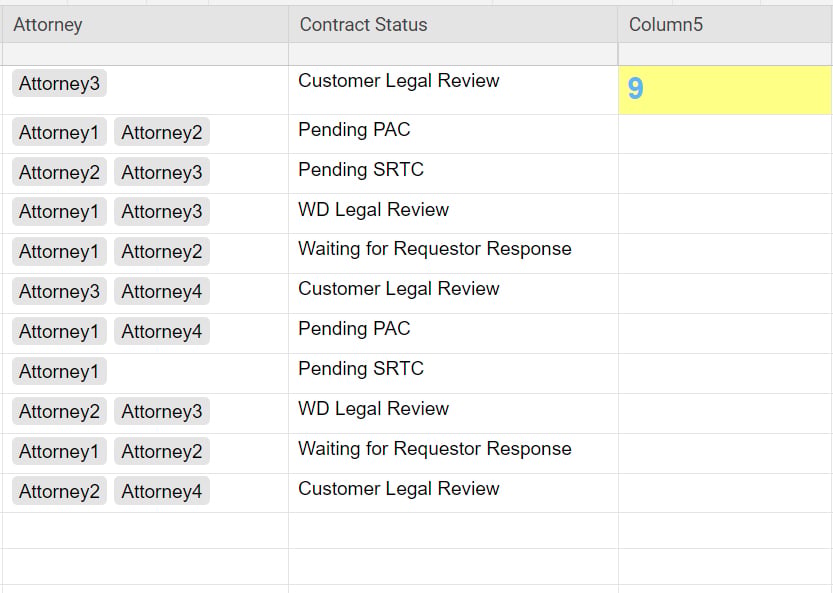Screen dimensions: 833x593
Task: Click the Attorney4 tag paired with Attorney1
Action: 162,331
